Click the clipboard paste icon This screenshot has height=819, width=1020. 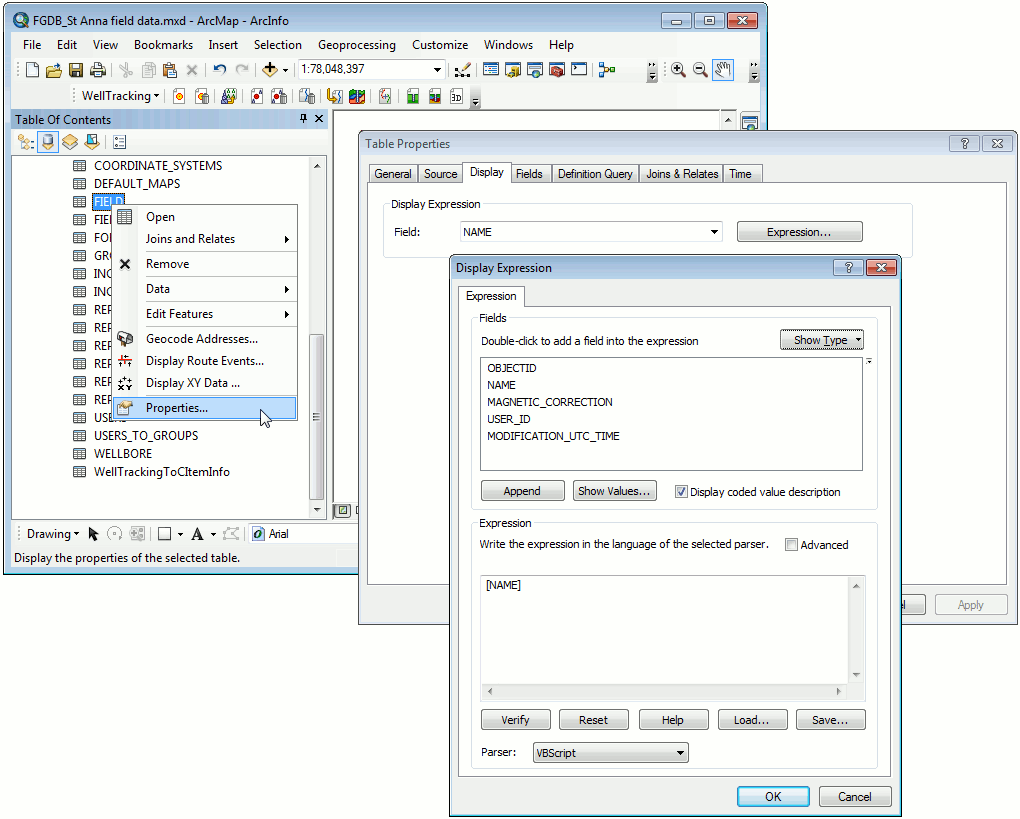tap(170, 70)
